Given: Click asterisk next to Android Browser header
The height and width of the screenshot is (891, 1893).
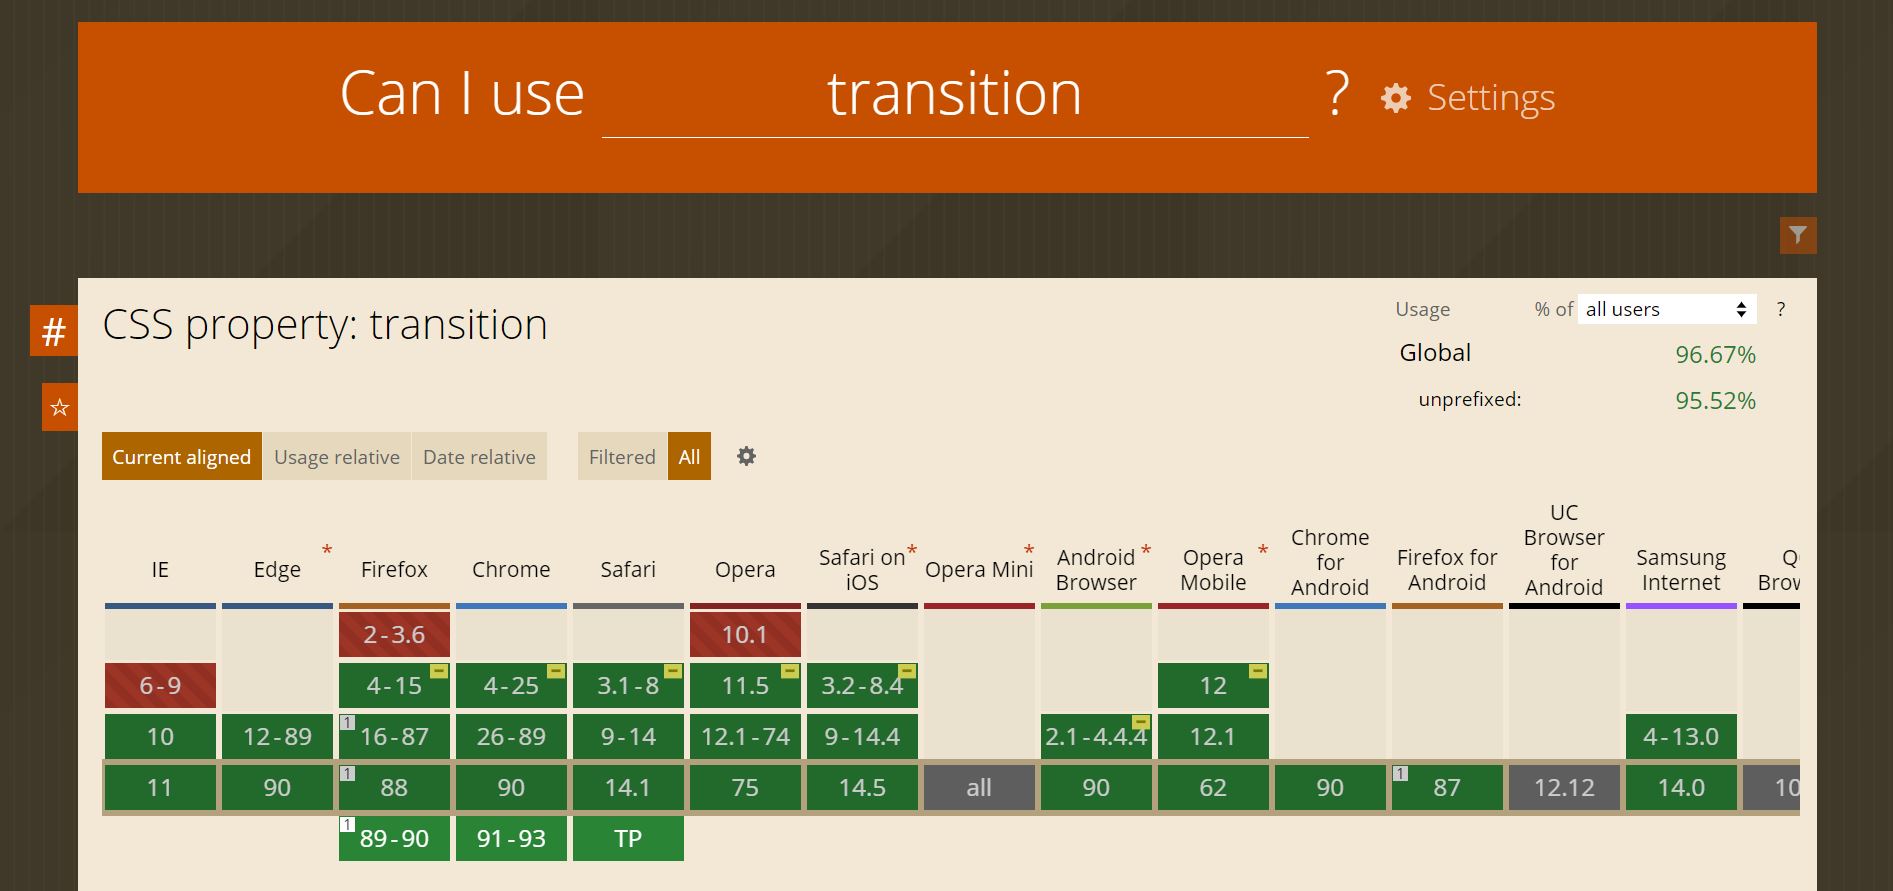Looking at the screenshot, I should 1146,551.
